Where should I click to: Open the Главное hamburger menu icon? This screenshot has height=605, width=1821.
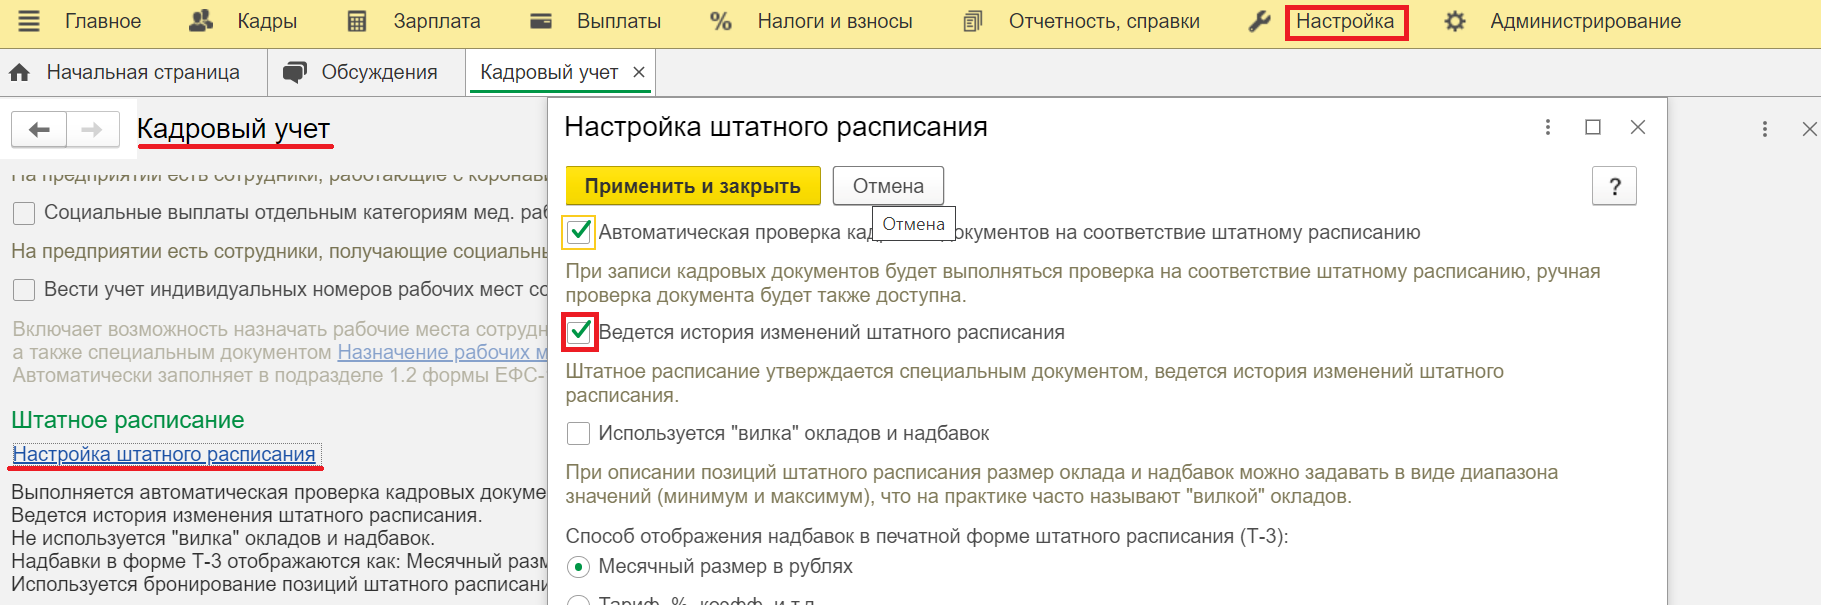[29, 21]
